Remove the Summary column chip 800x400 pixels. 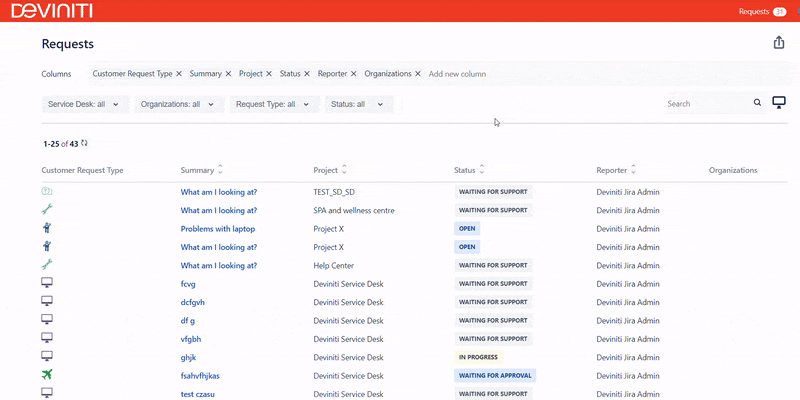coord(228,73)
